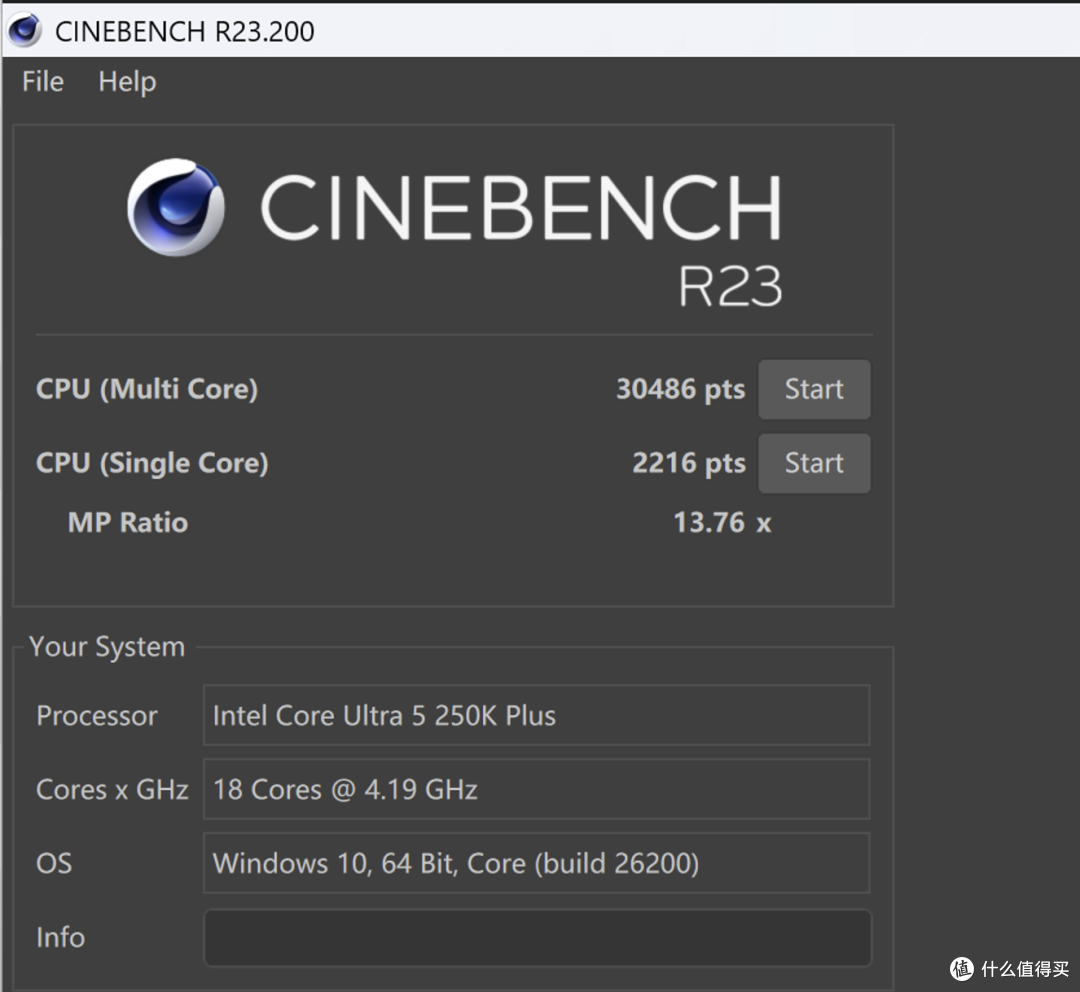Click the R23 version text under the logo
This screenshot has width=1080, height=992.
point(730,286)
